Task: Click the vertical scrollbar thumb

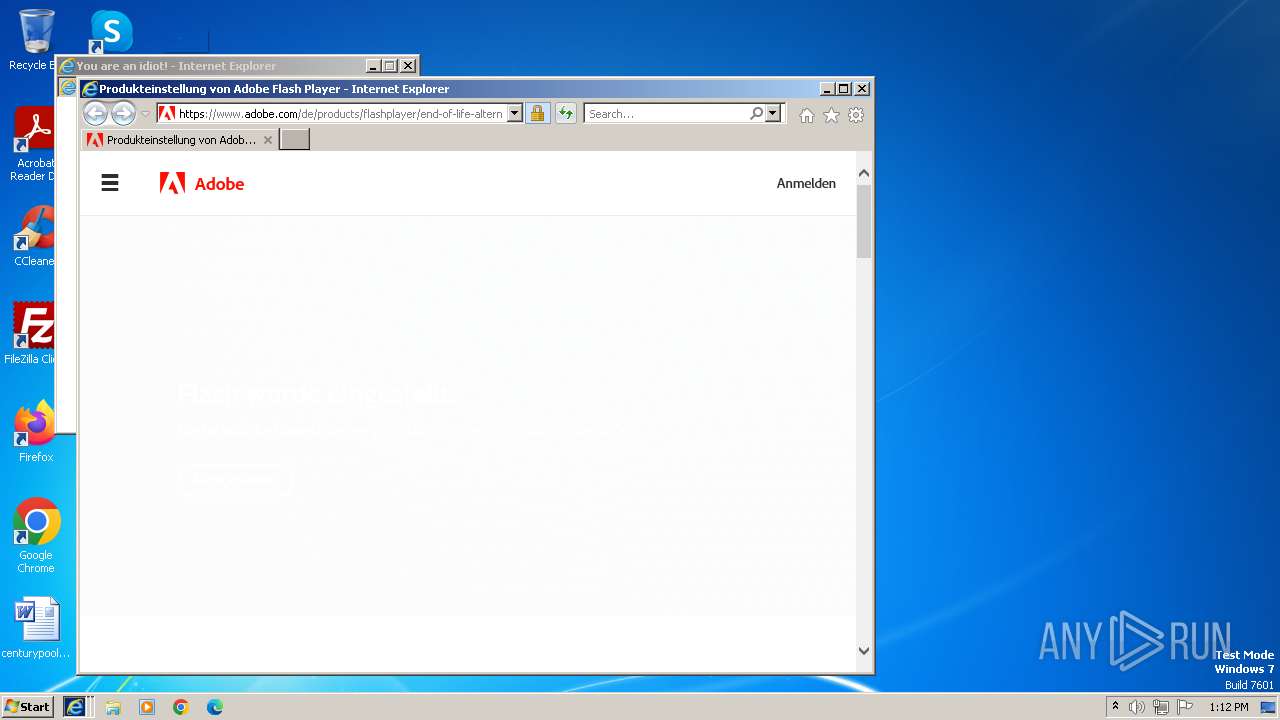Action: [x=864, y=221]
